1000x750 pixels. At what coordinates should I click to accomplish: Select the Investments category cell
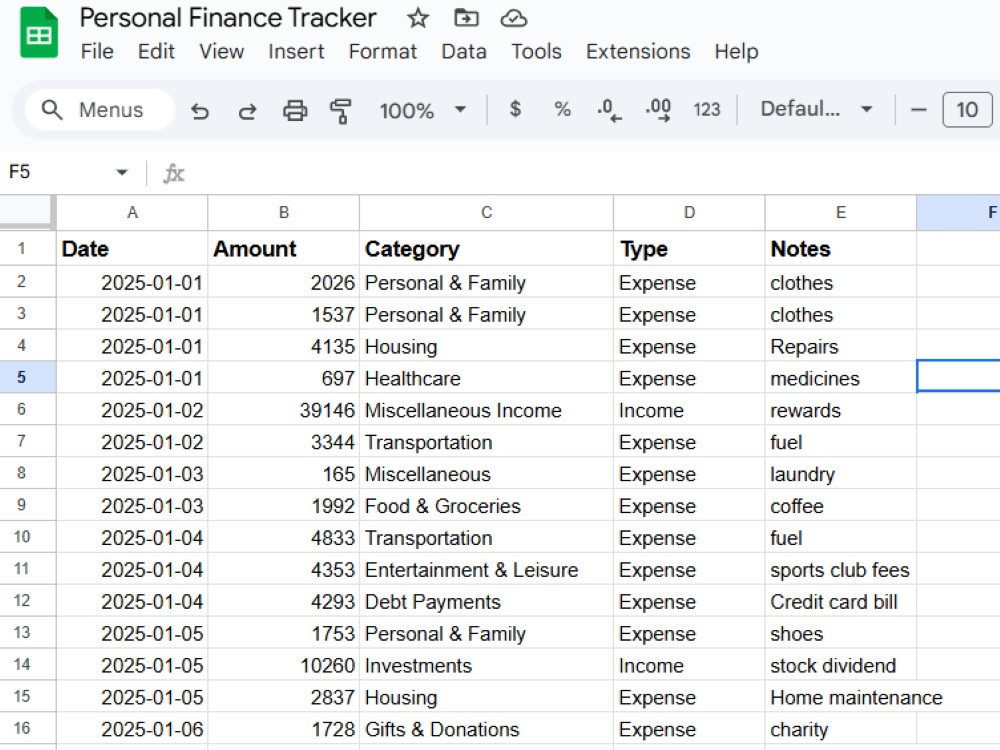tap(487, 665)
